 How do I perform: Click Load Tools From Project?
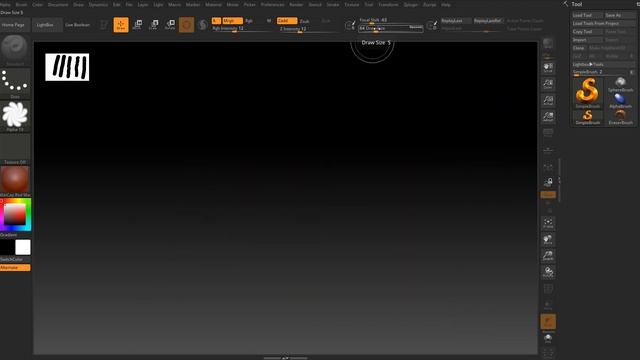604,24
